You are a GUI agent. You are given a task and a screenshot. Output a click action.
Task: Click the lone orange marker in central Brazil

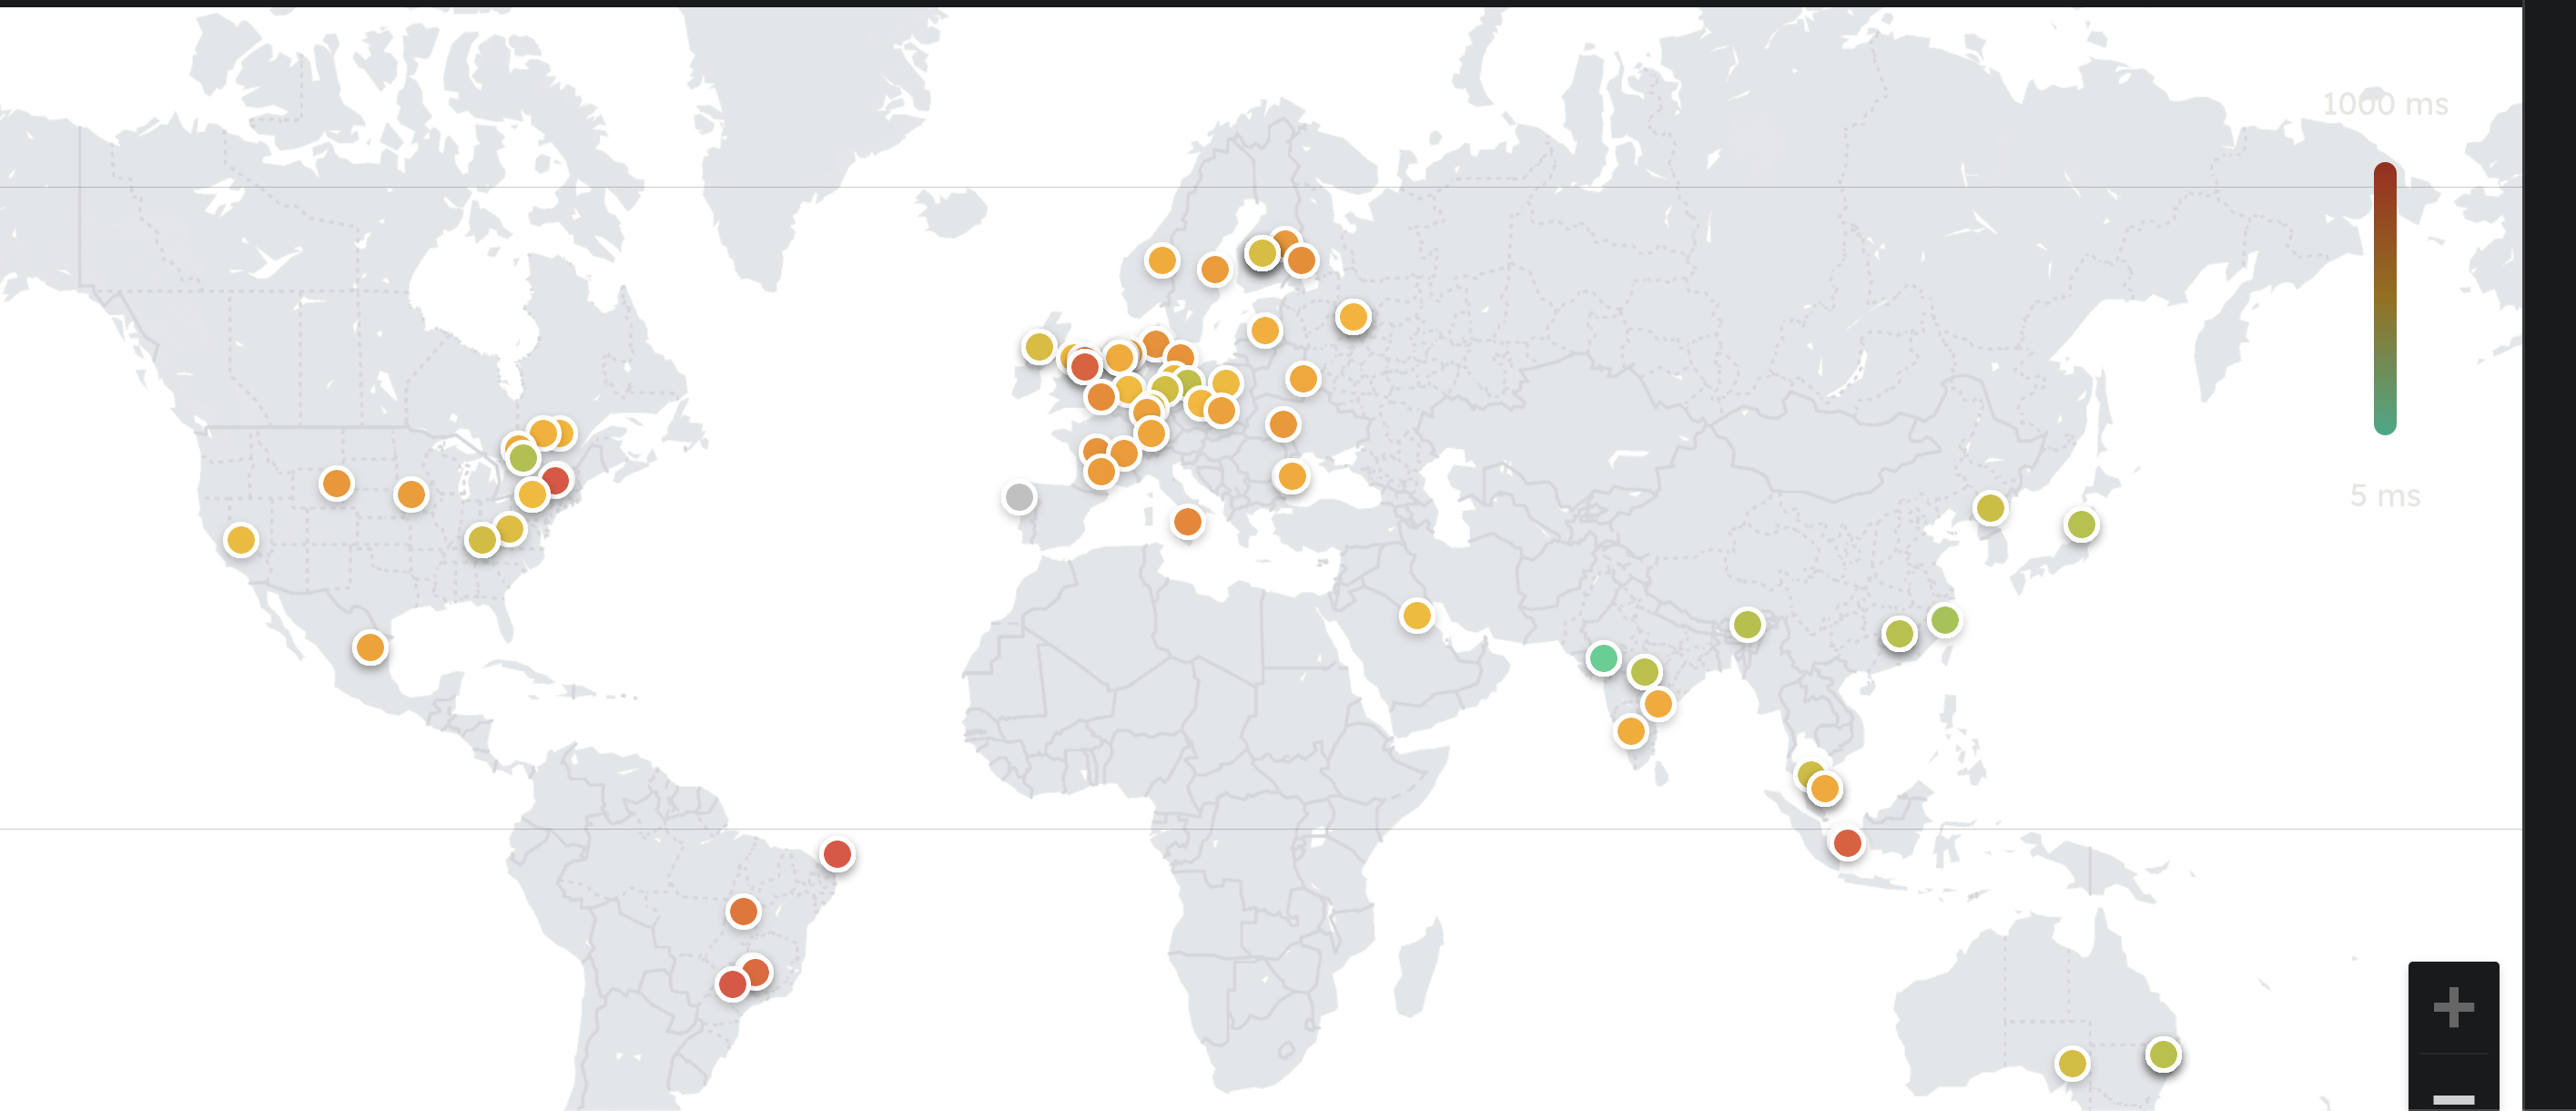[743, 911]
